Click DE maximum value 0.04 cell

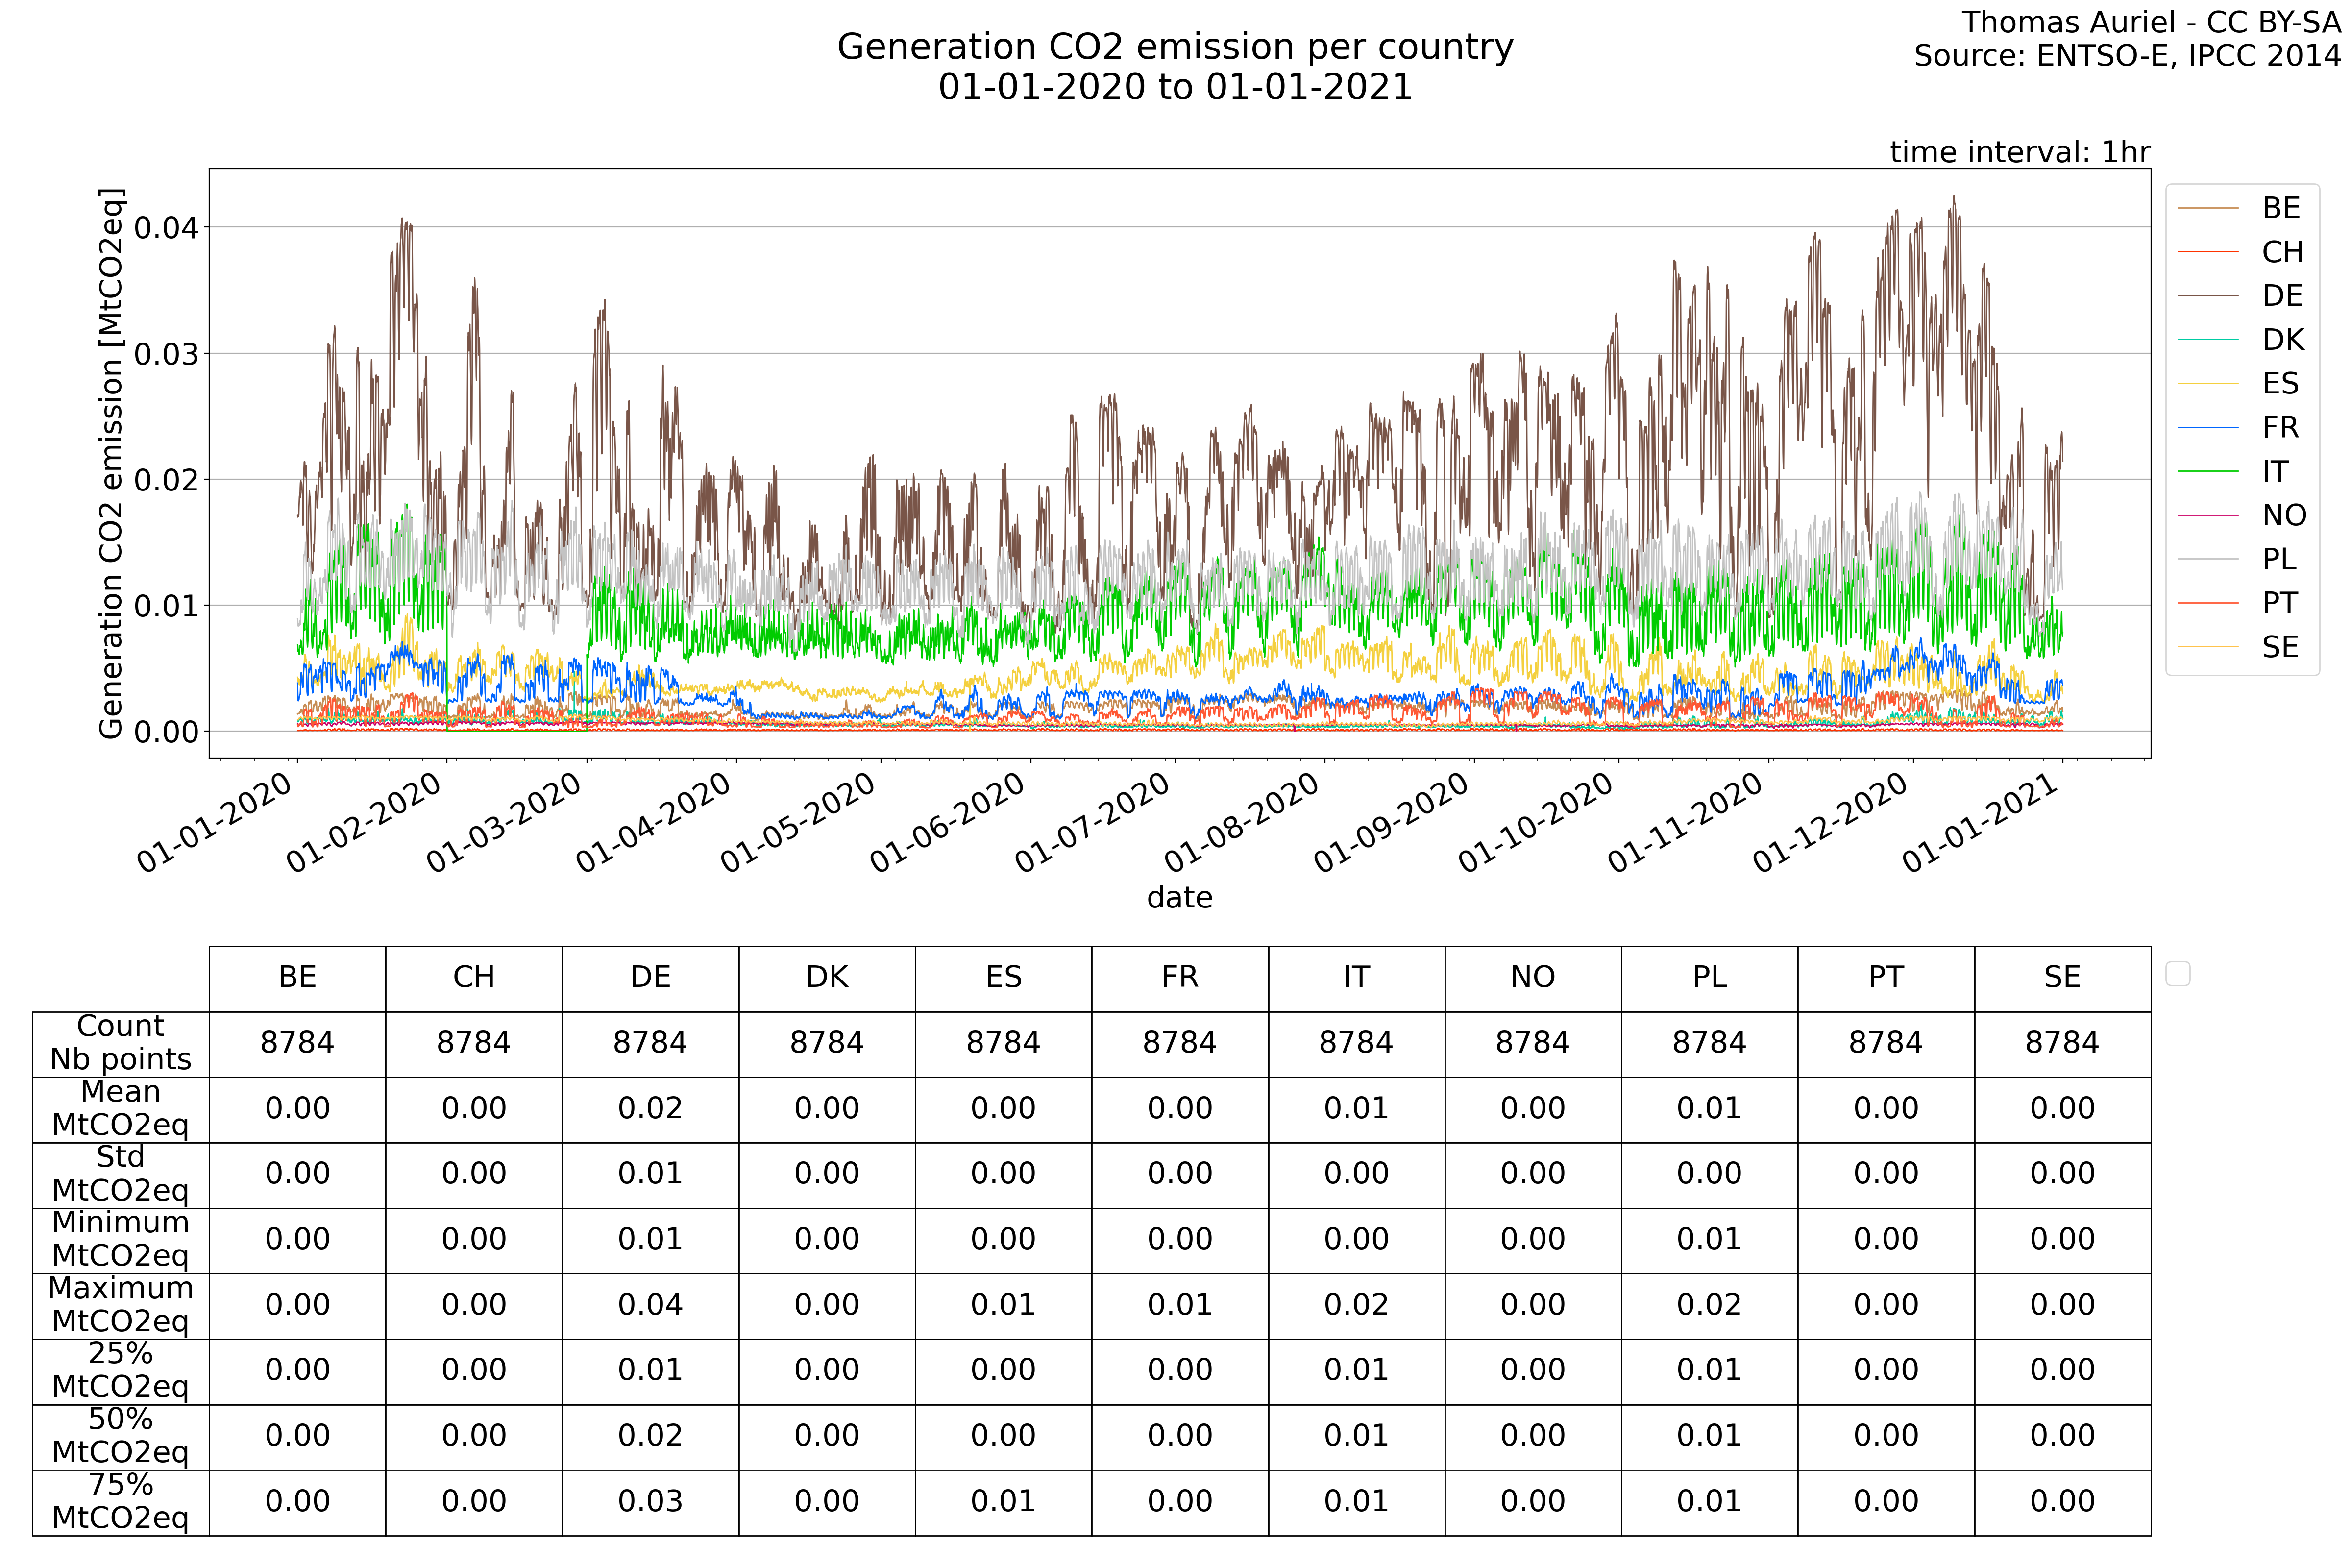pos(650,1305)
